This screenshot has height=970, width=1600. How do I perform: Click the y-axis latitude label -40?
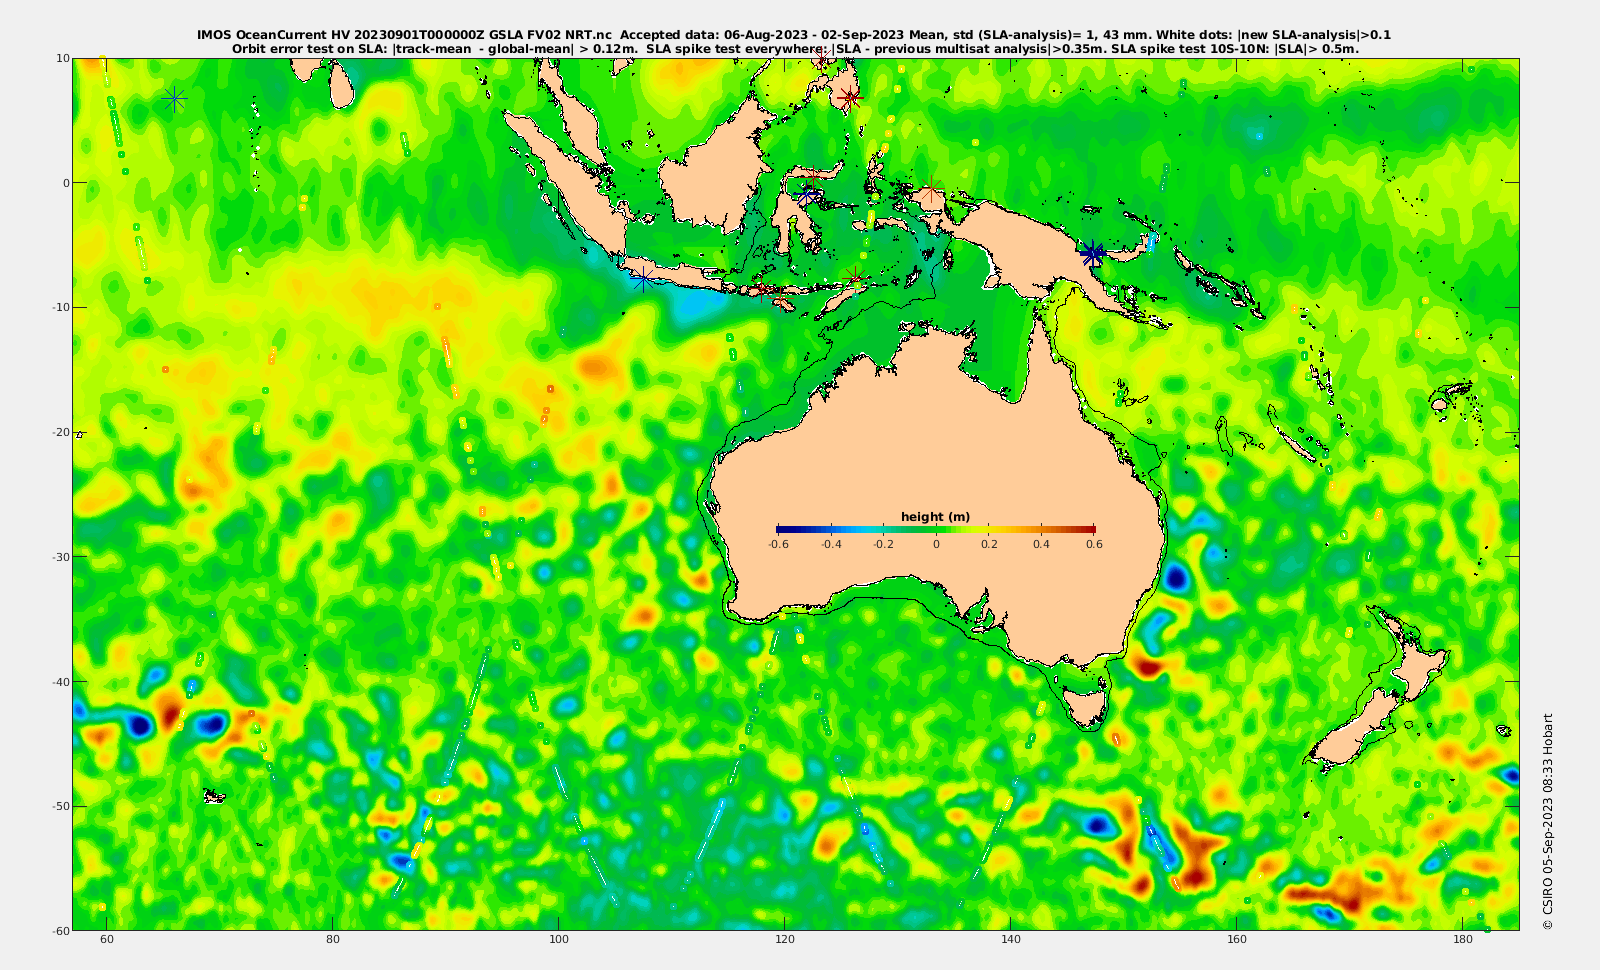coord(60,681)
